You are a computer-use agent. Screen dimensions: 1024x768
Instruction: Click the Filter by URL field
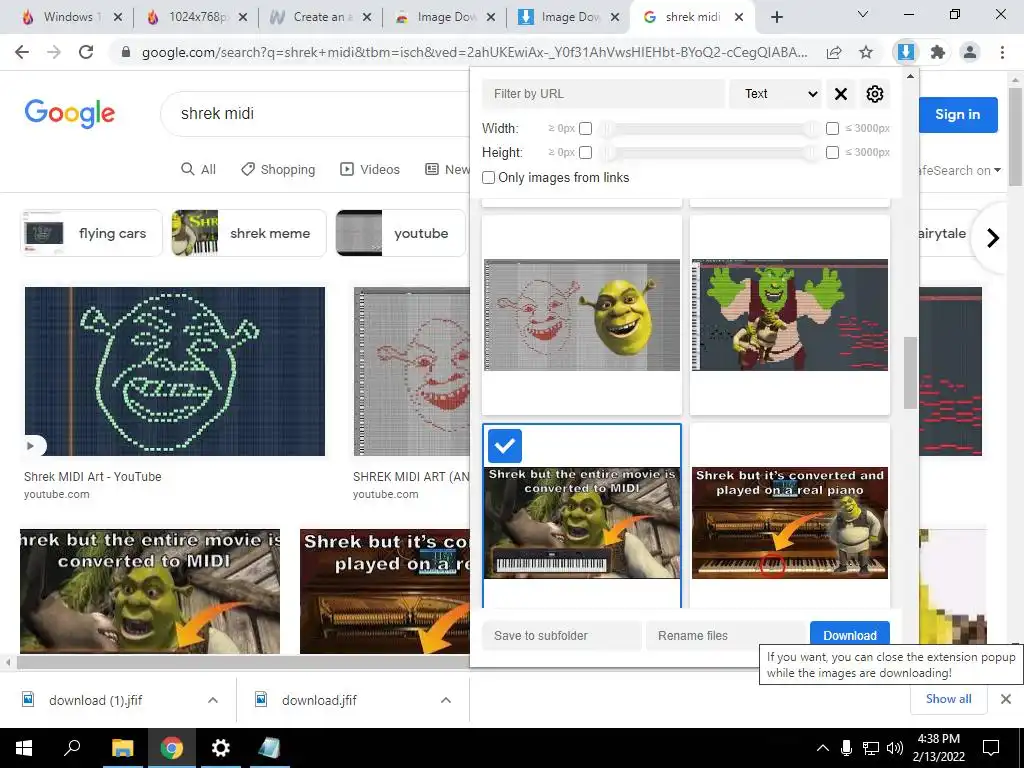pos(603,94)
